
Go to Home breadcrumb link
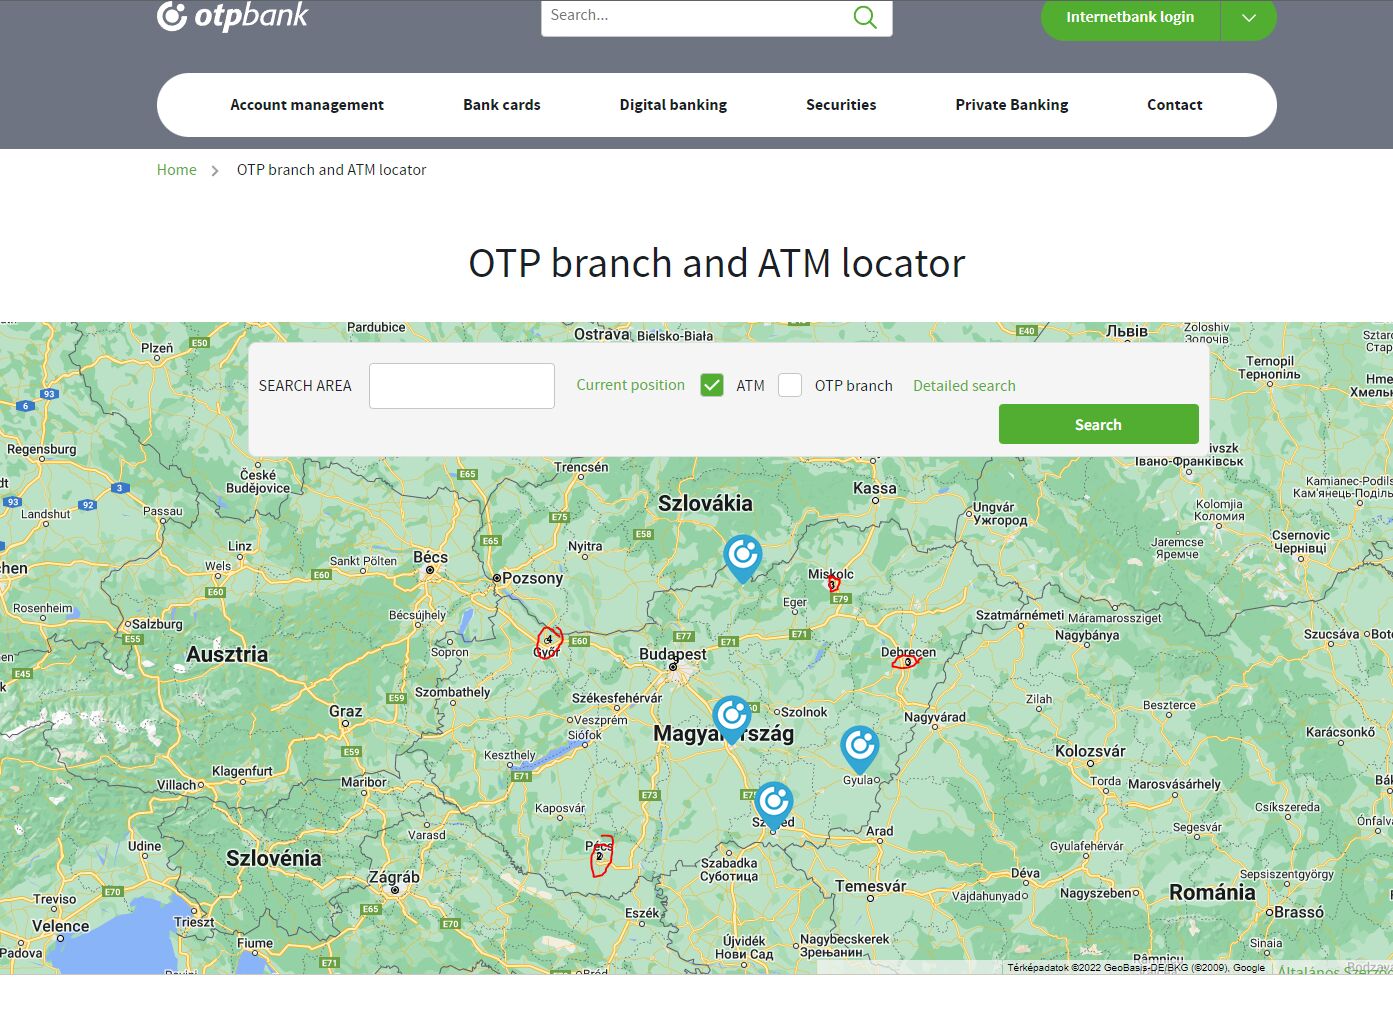(x=177, y=170)
